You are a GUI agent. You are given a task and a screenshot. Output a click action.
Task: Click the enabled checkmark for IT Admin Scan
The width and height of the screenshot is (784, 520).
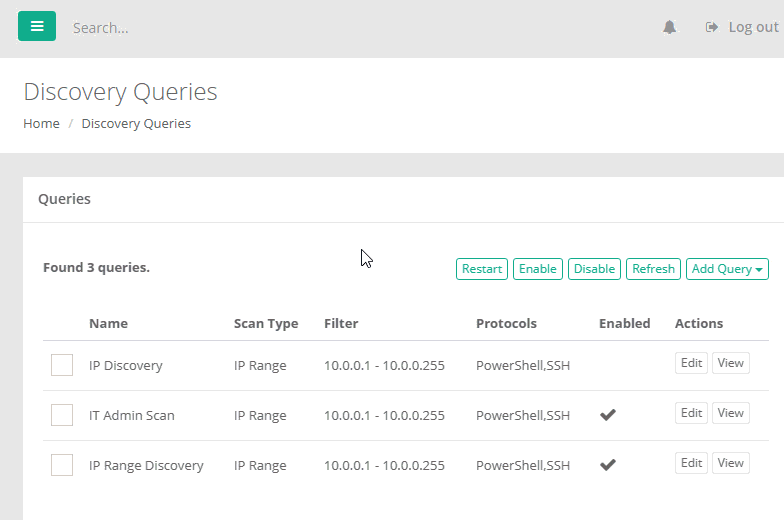click(x=607, y=415)
